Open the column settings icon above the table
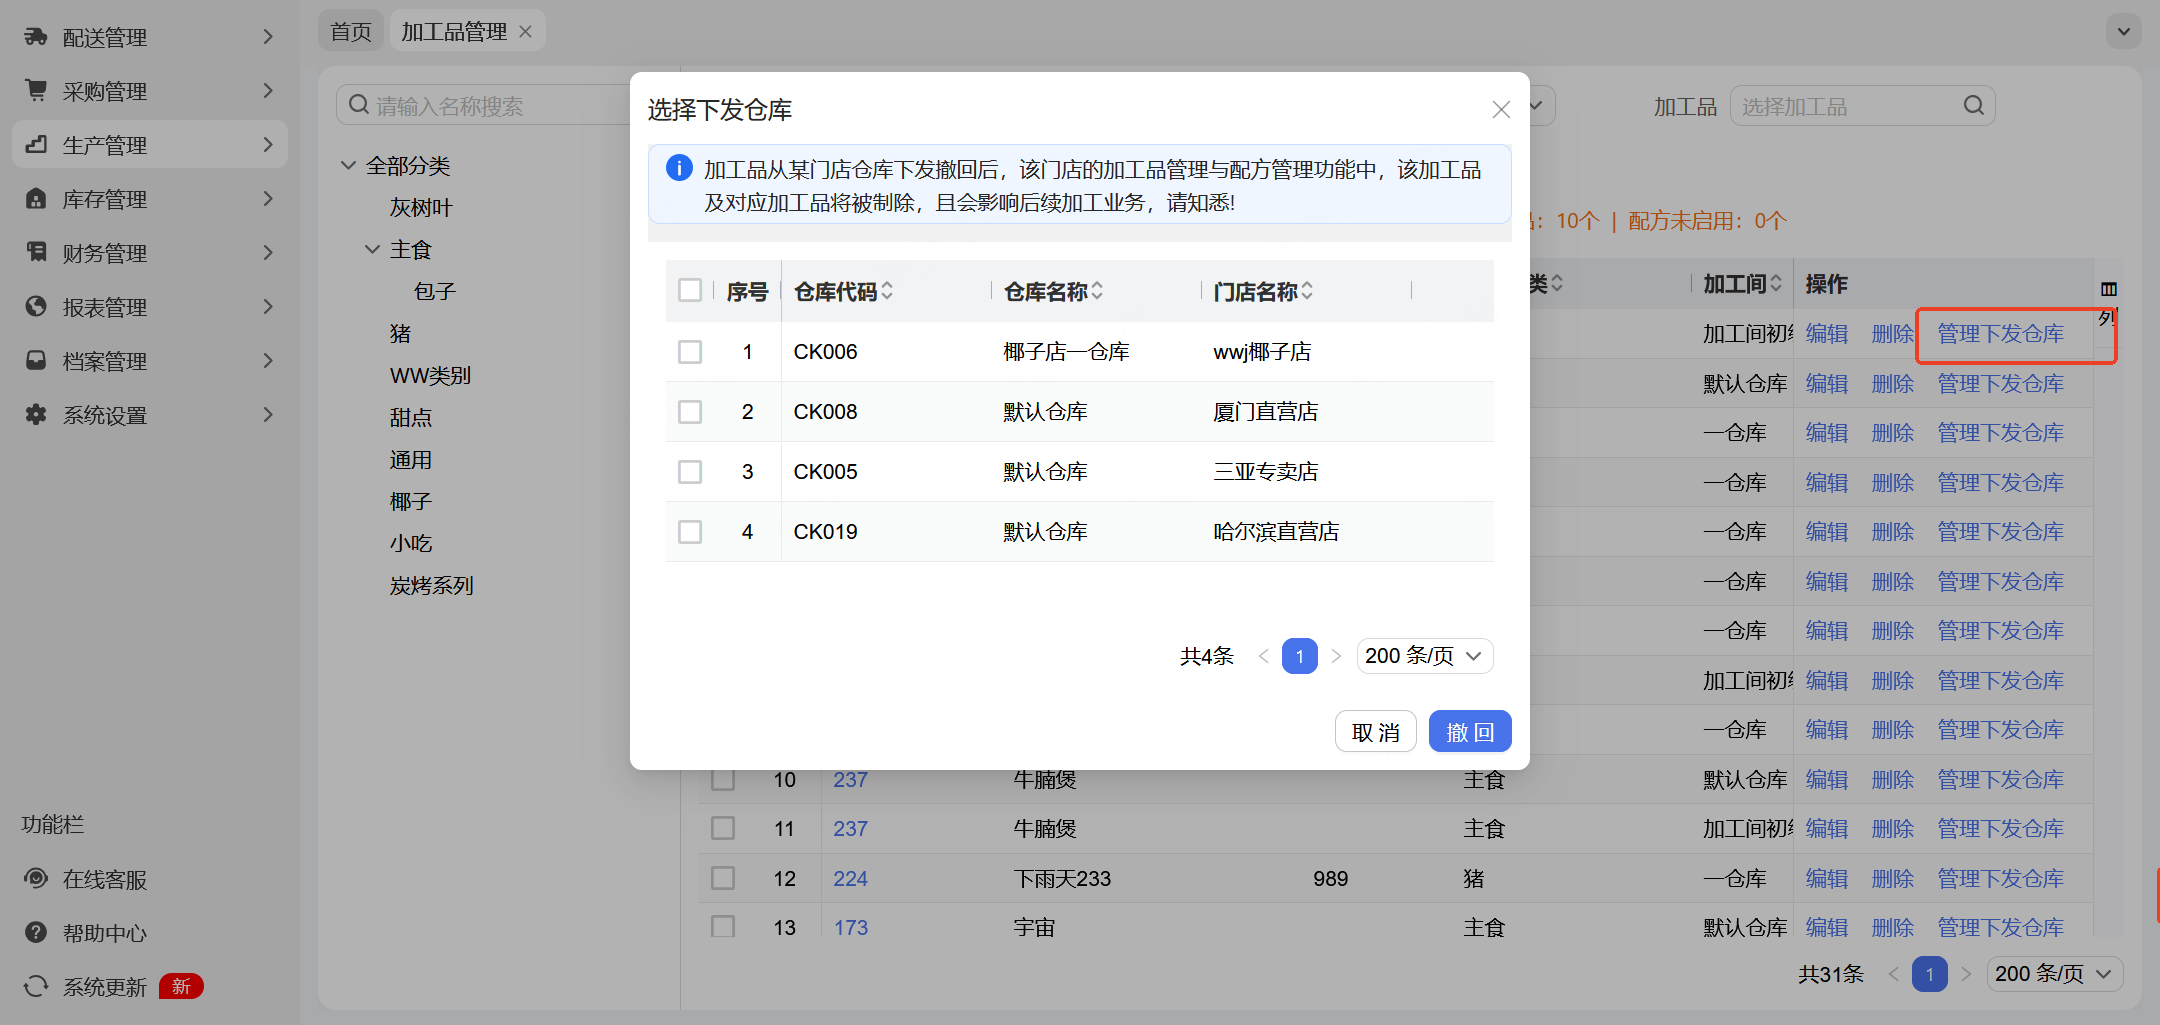Screen dimensions: 2160x1025 point(2109,289)
